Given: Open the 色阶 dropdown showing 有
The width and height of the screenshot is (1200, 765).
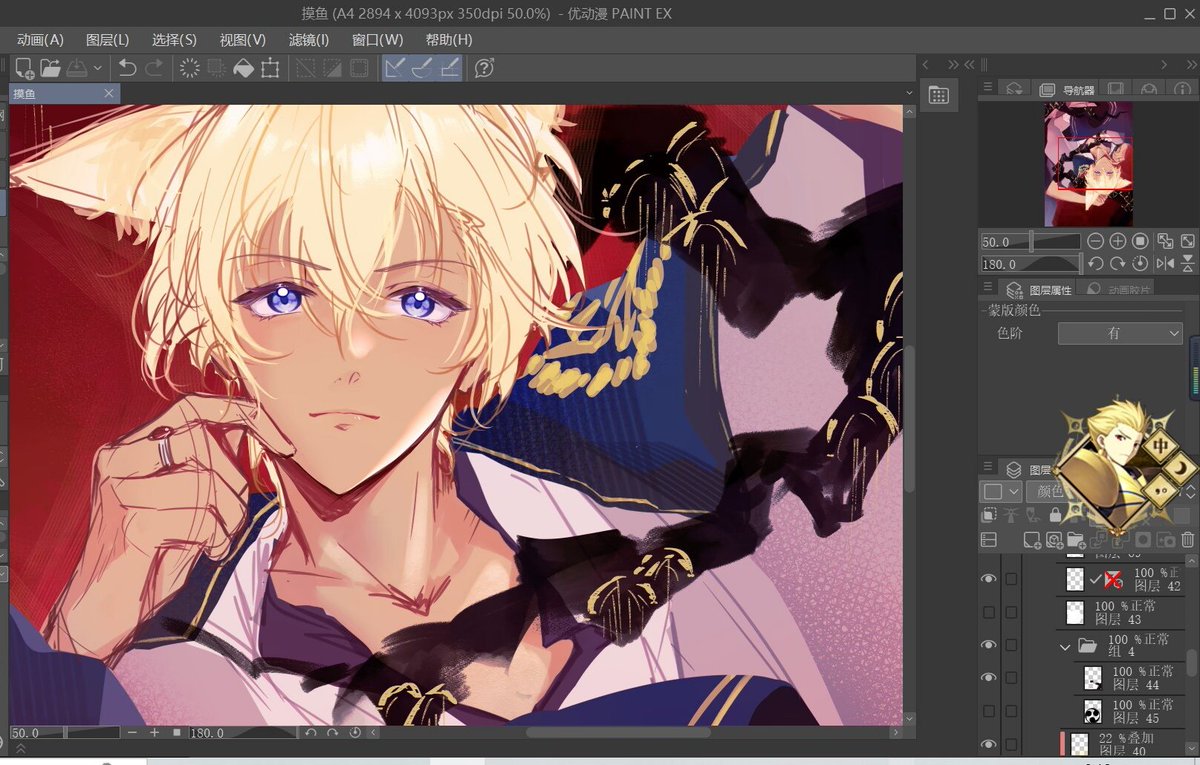Looking at the screenshot, I should pyautogui.click(x=1120, y=334).
